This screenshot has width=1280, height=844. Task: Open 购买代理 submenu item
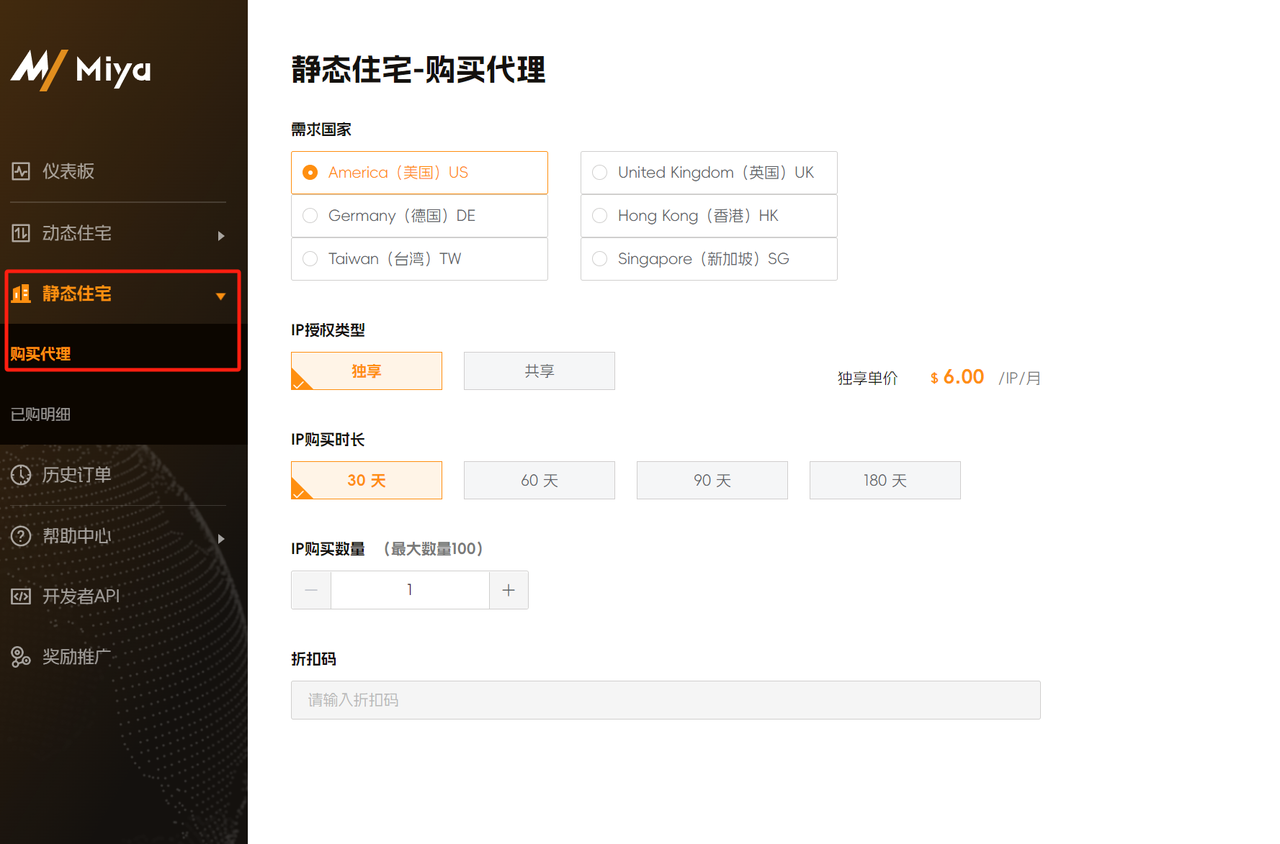(41, 354)
